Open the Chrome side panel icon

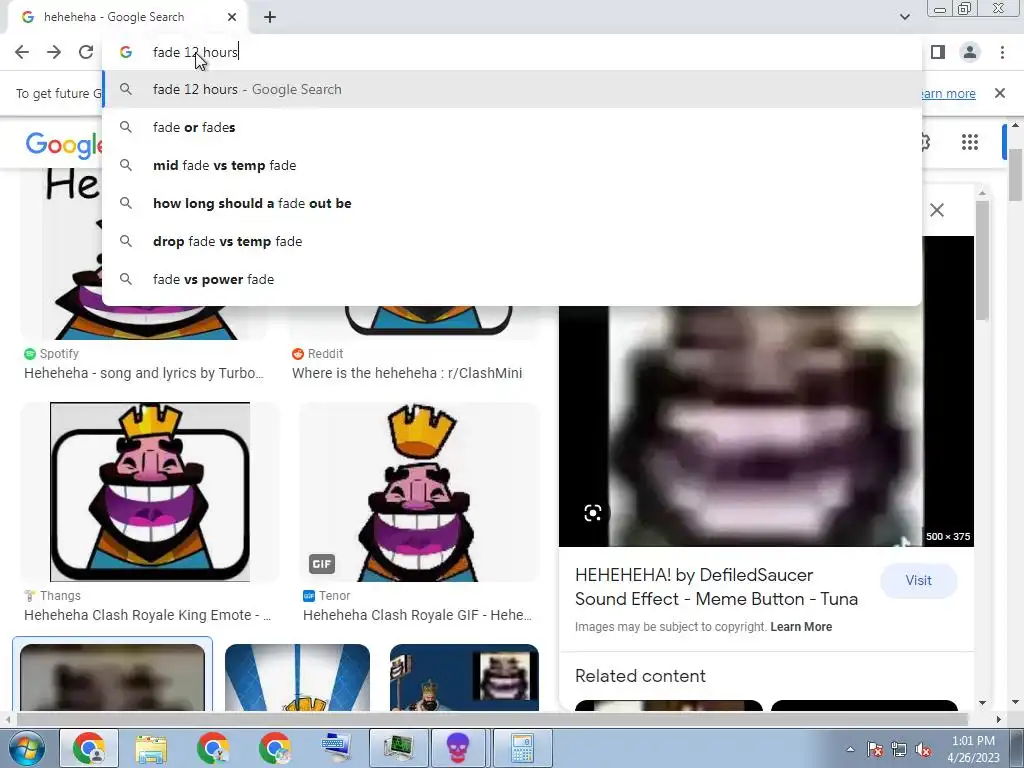click(938, 52)
